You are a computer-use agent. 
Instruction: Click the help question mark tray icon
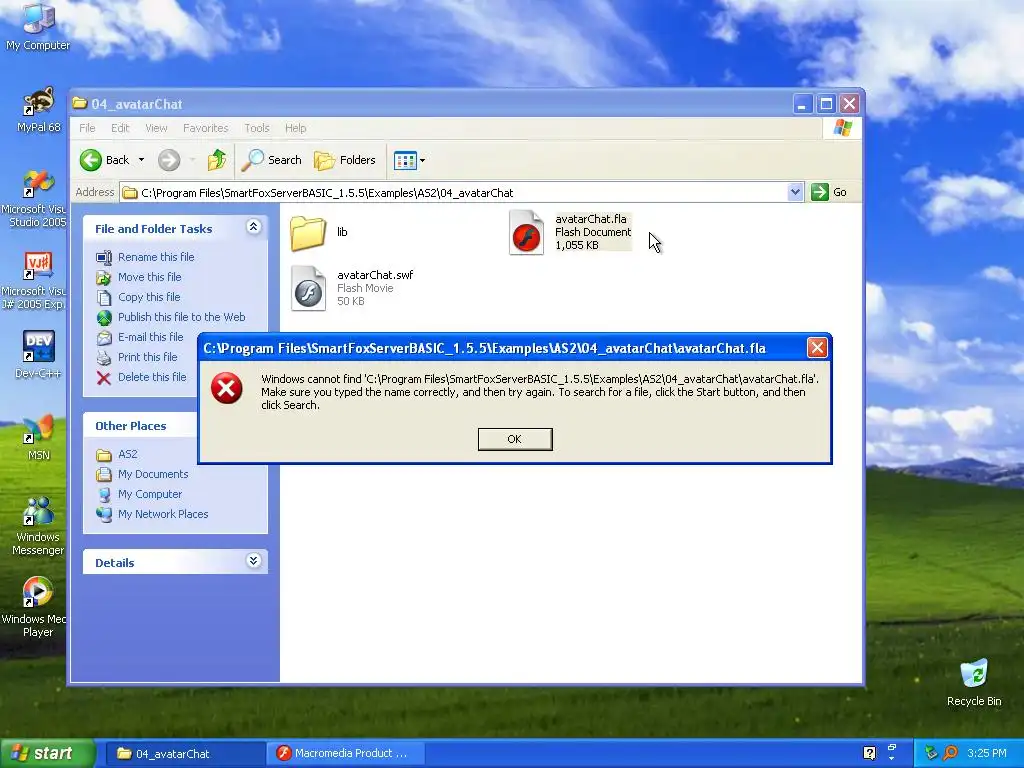click(869, 753)
